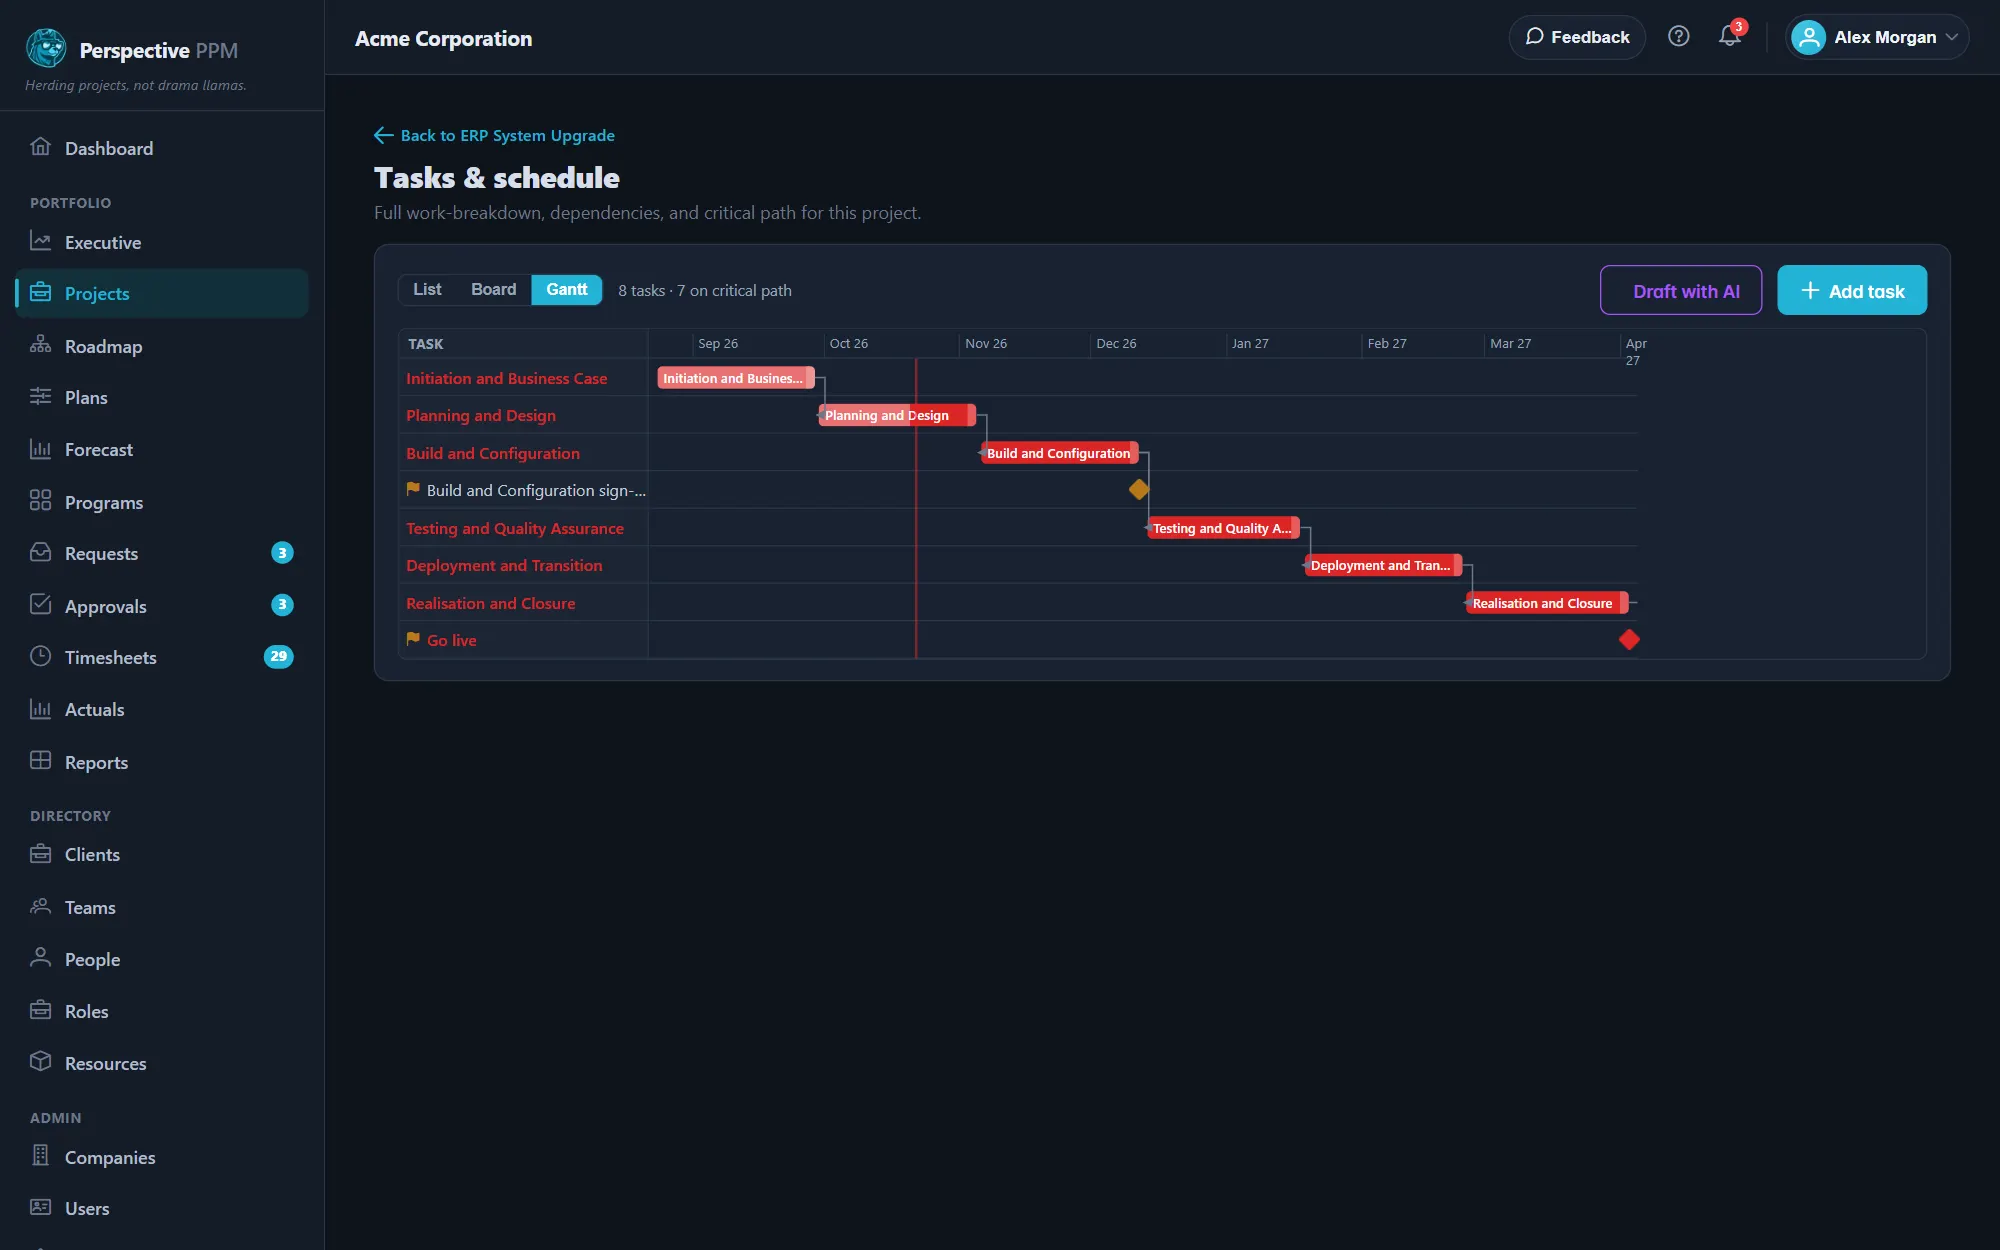Click the Go live red milestone diamond
This screenshot has height=1250, width=2000.
(x=1629, y=639)
